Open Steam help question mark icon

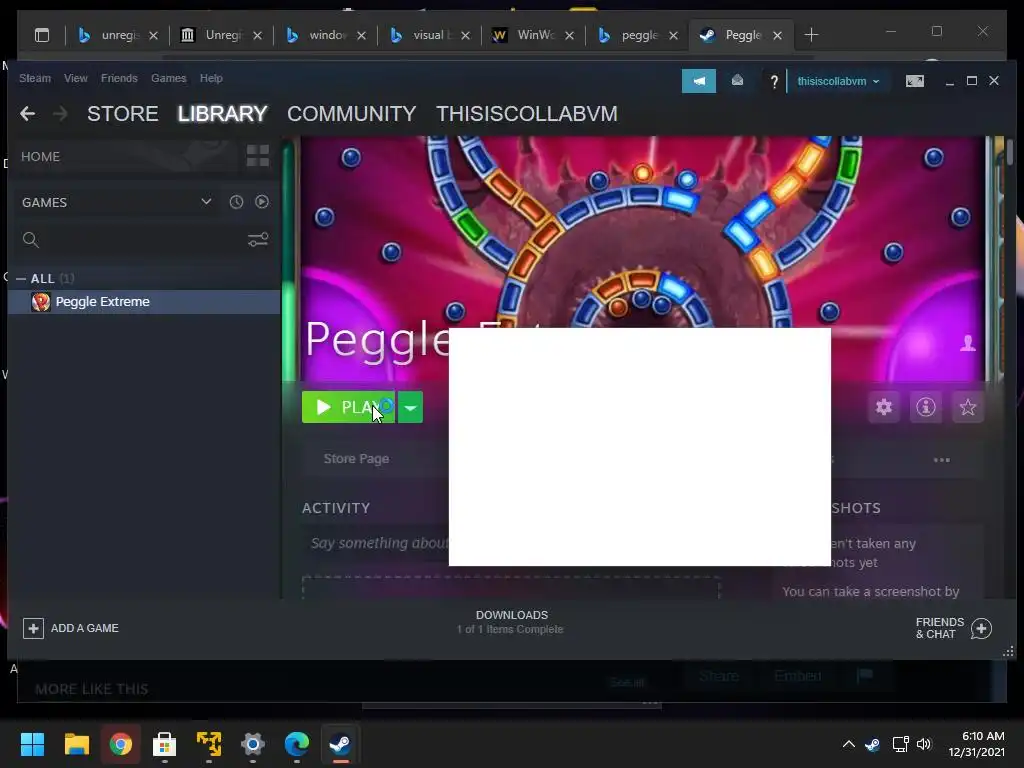coord(774,82)
